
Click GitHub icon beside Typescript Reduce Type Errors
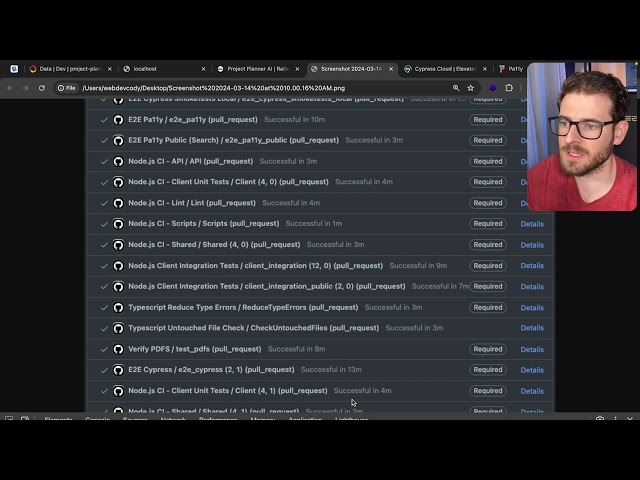point(118,307)
